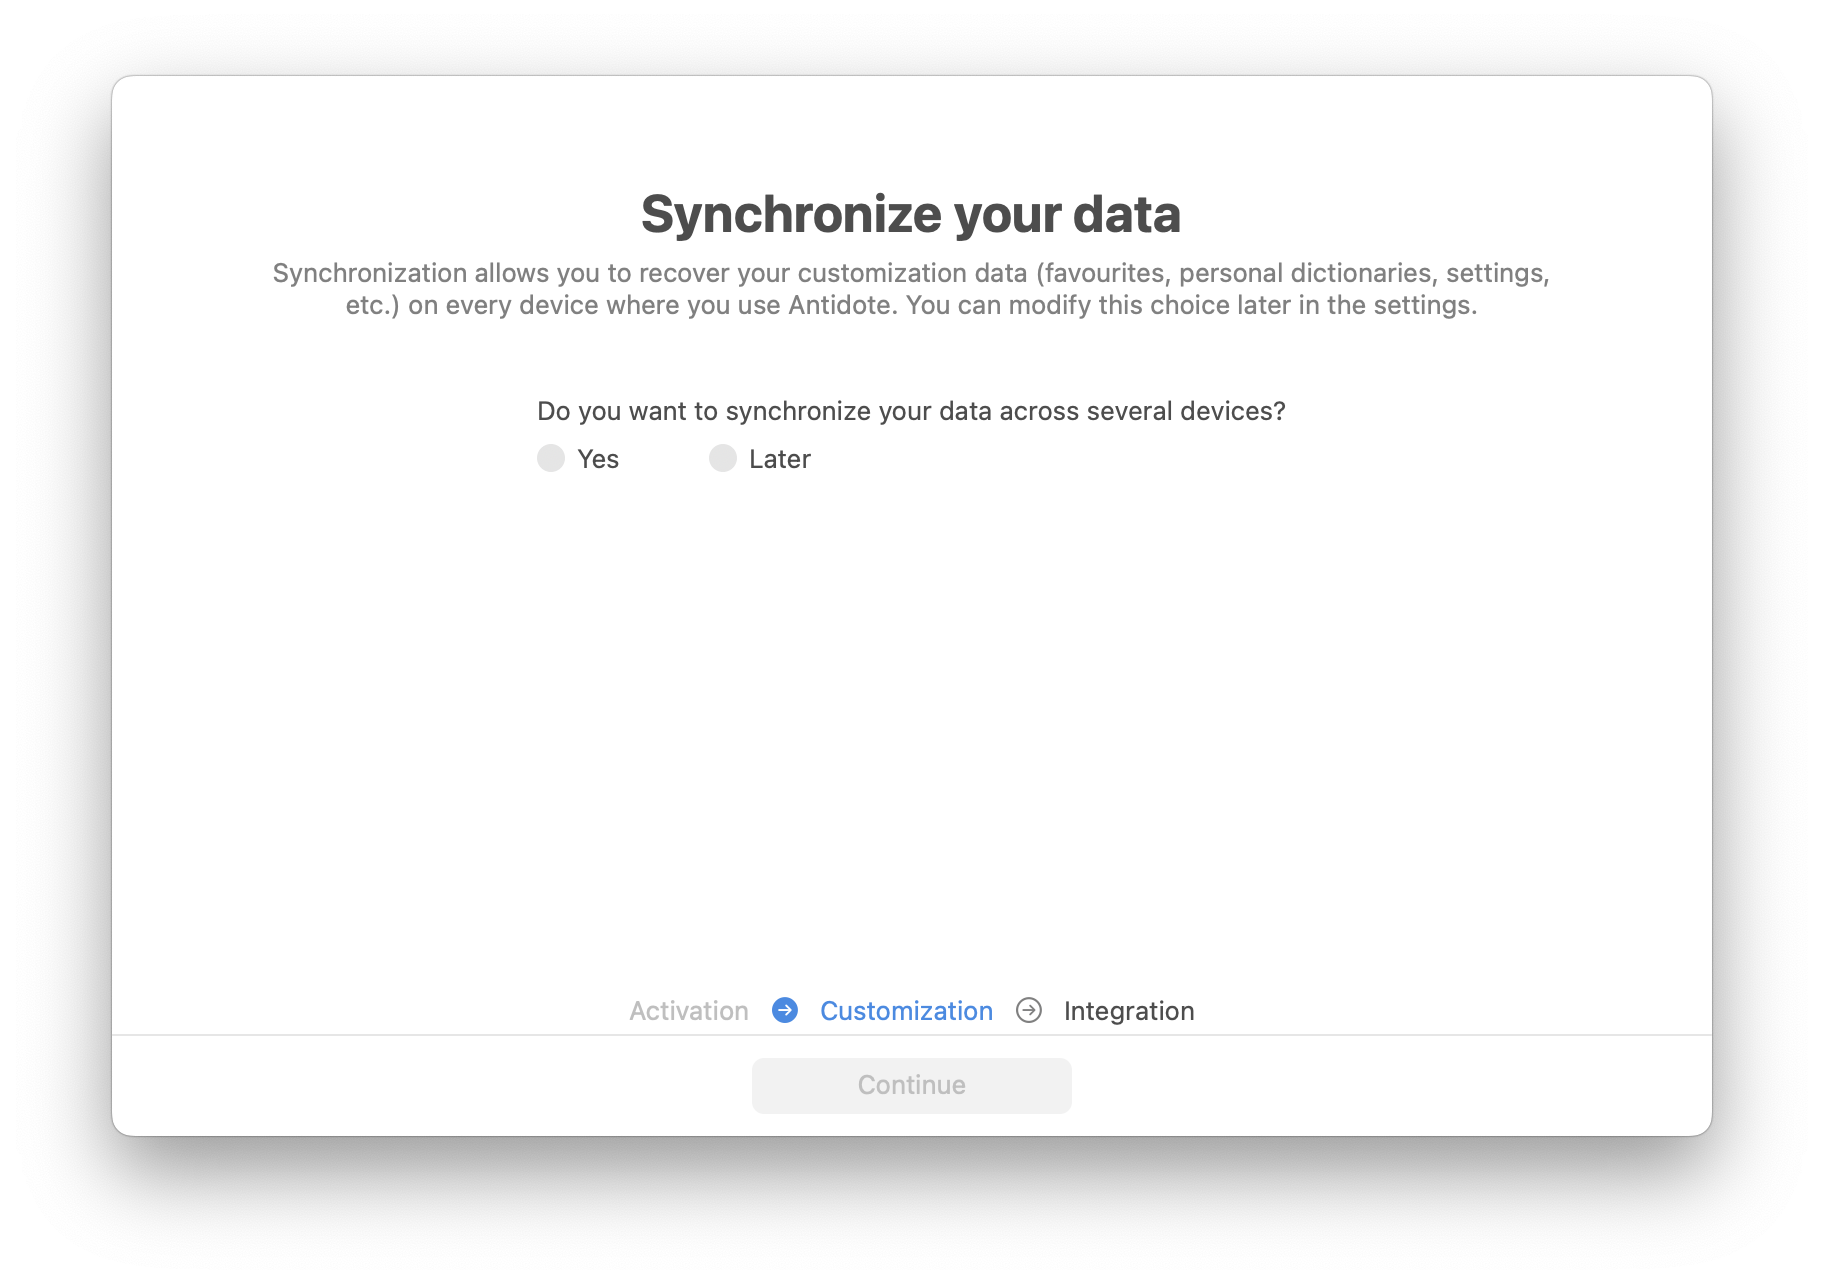Click the blue arrow icon before Customization
The height and width of the screenshot is (1284, 1824).
click(785, 1010)
